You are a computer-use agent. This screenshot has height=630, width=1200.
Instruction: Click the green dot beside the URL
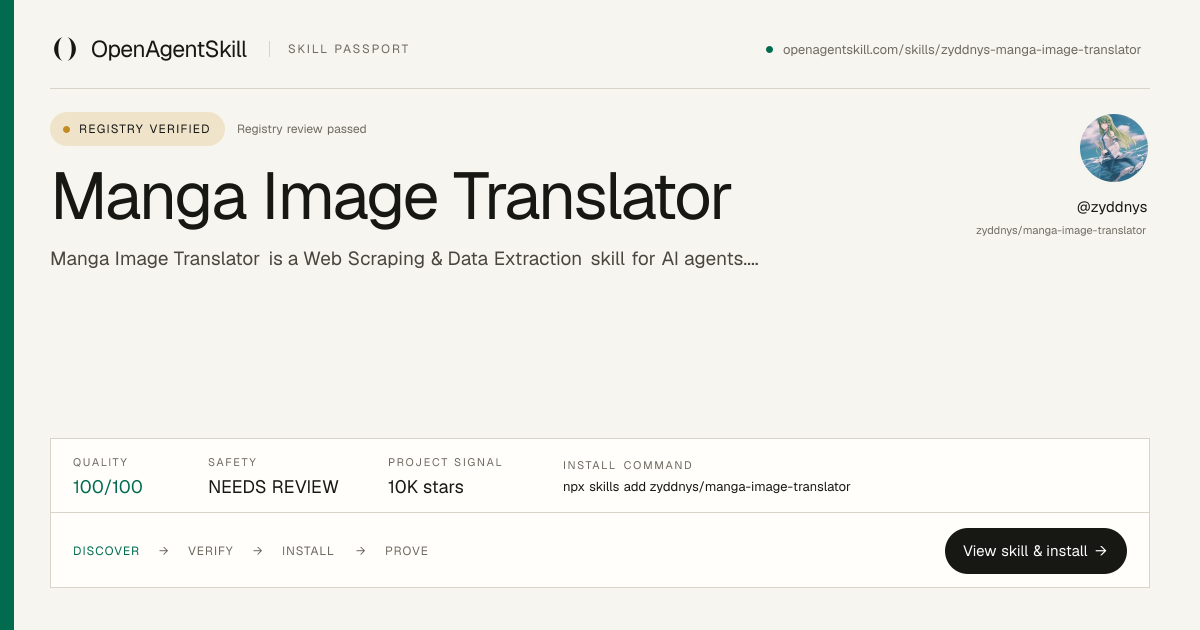(769, 49)
